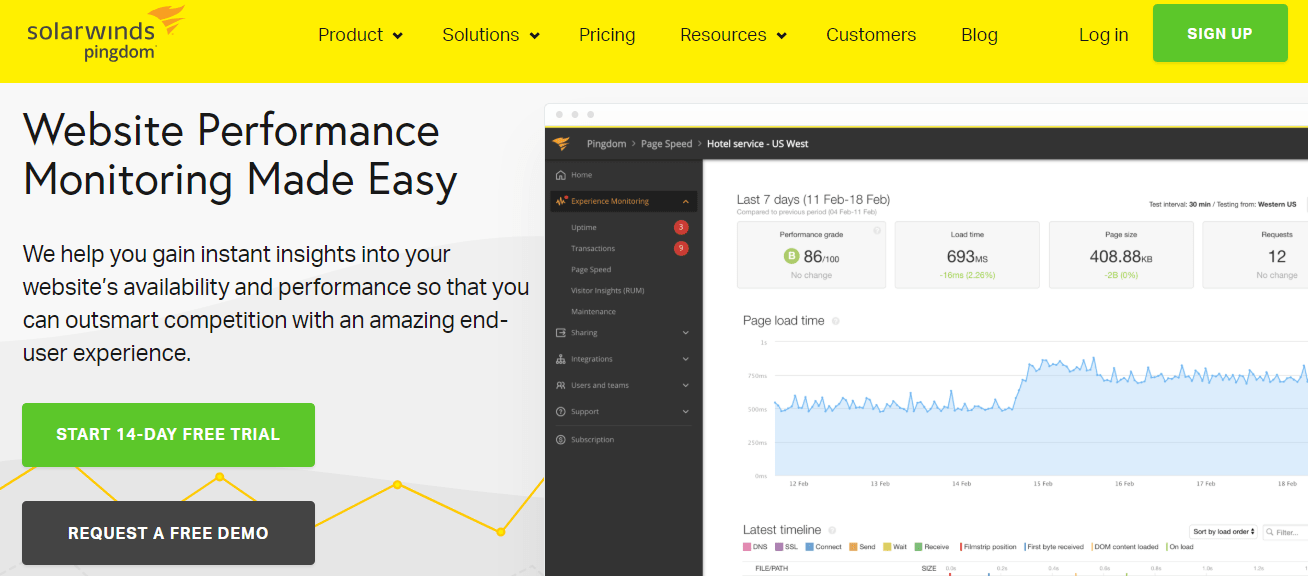The height and width of the screenshot is (576, 1308).
Task: Click the Last 7 days date heading
Action: click(813, 200)
